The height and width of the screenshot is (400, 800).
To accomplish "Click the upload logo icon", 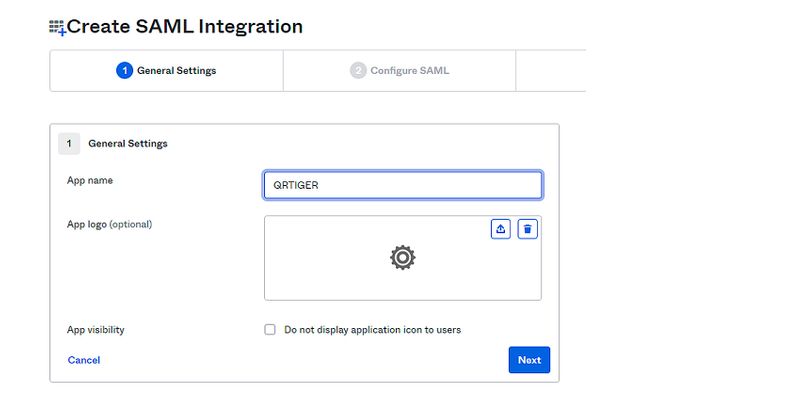I will [501, 229].
